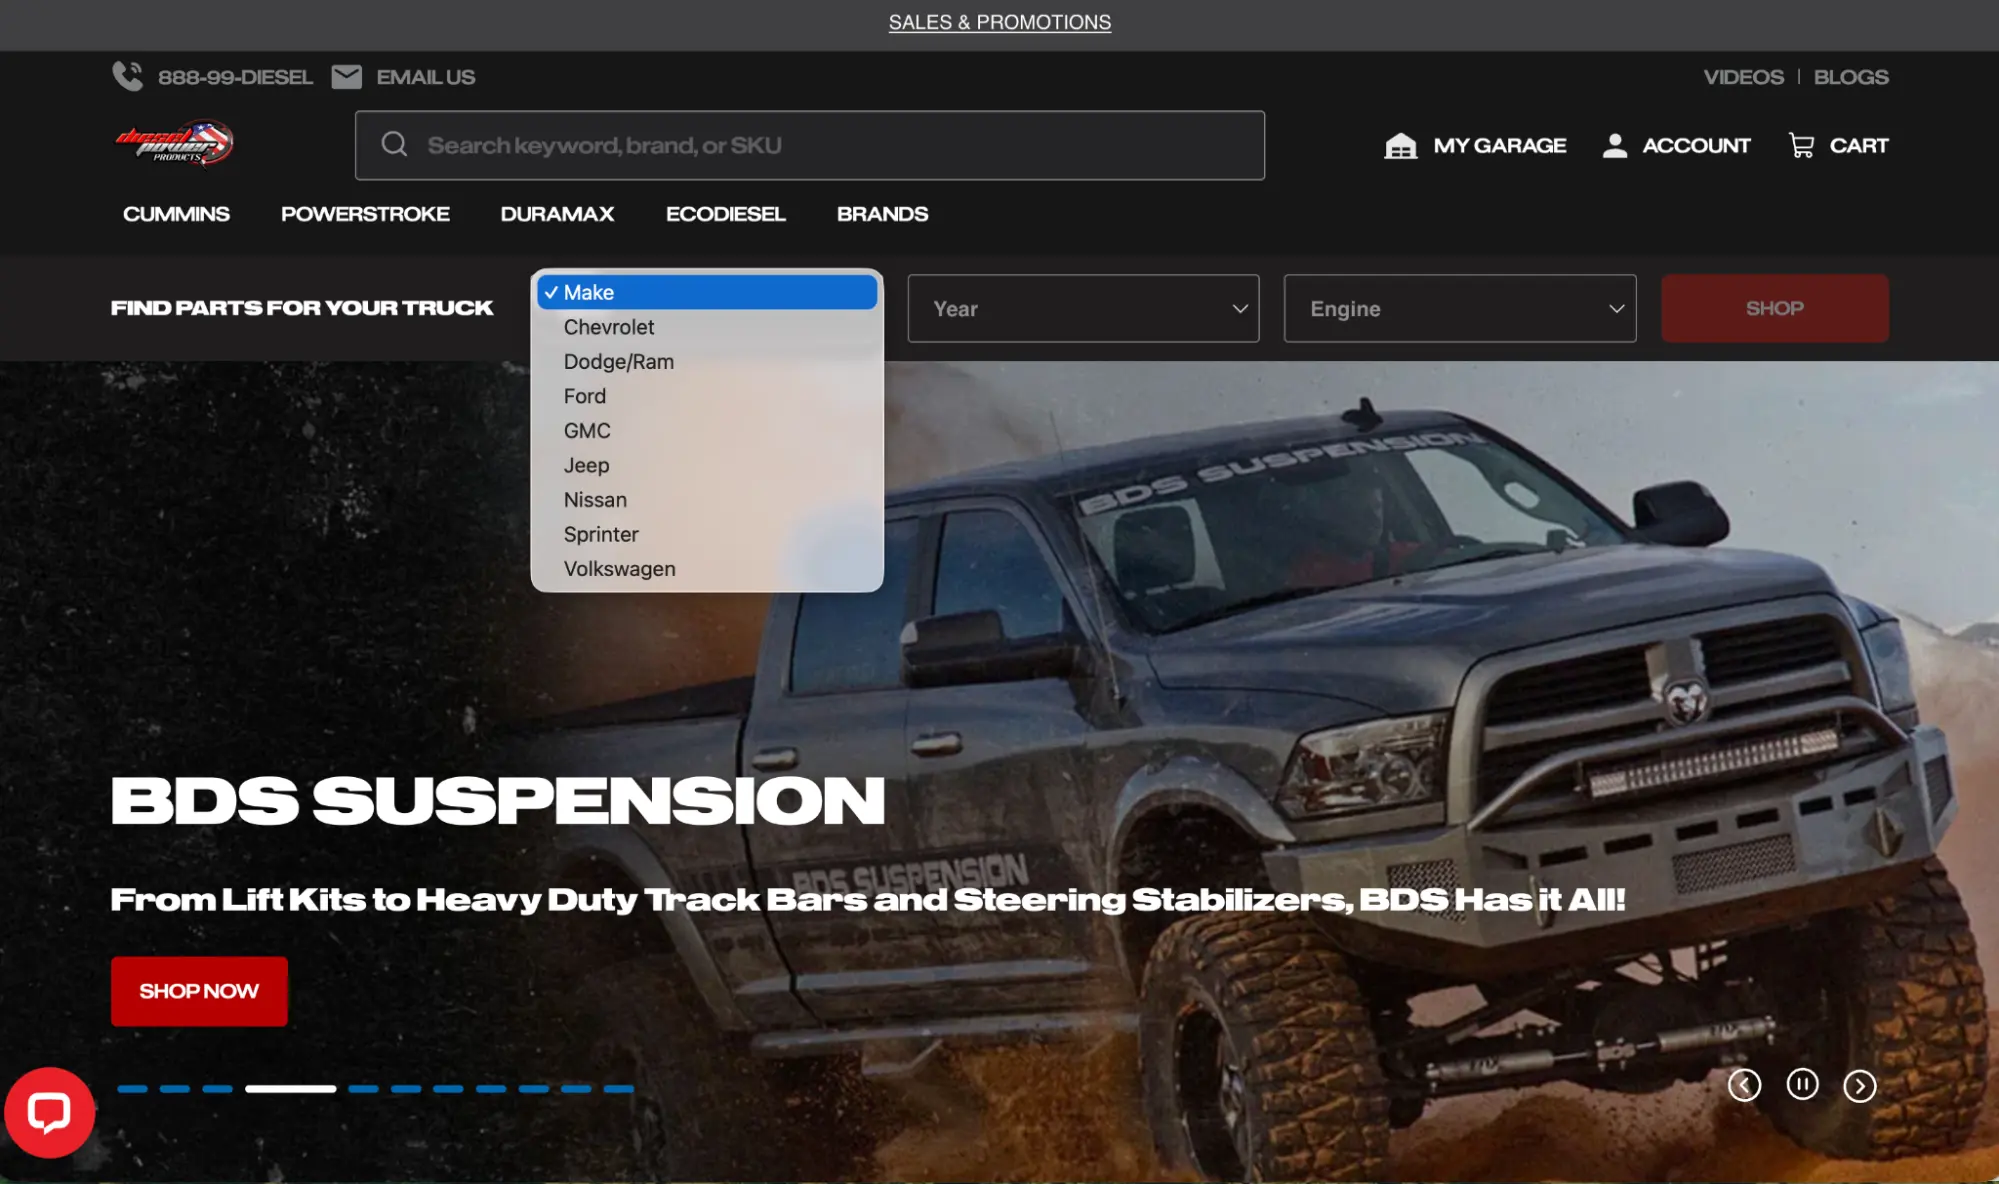Click the envelope email icon
Image resolution: width=1999 pixels, height=1184 pixels.
click(346, 76)
